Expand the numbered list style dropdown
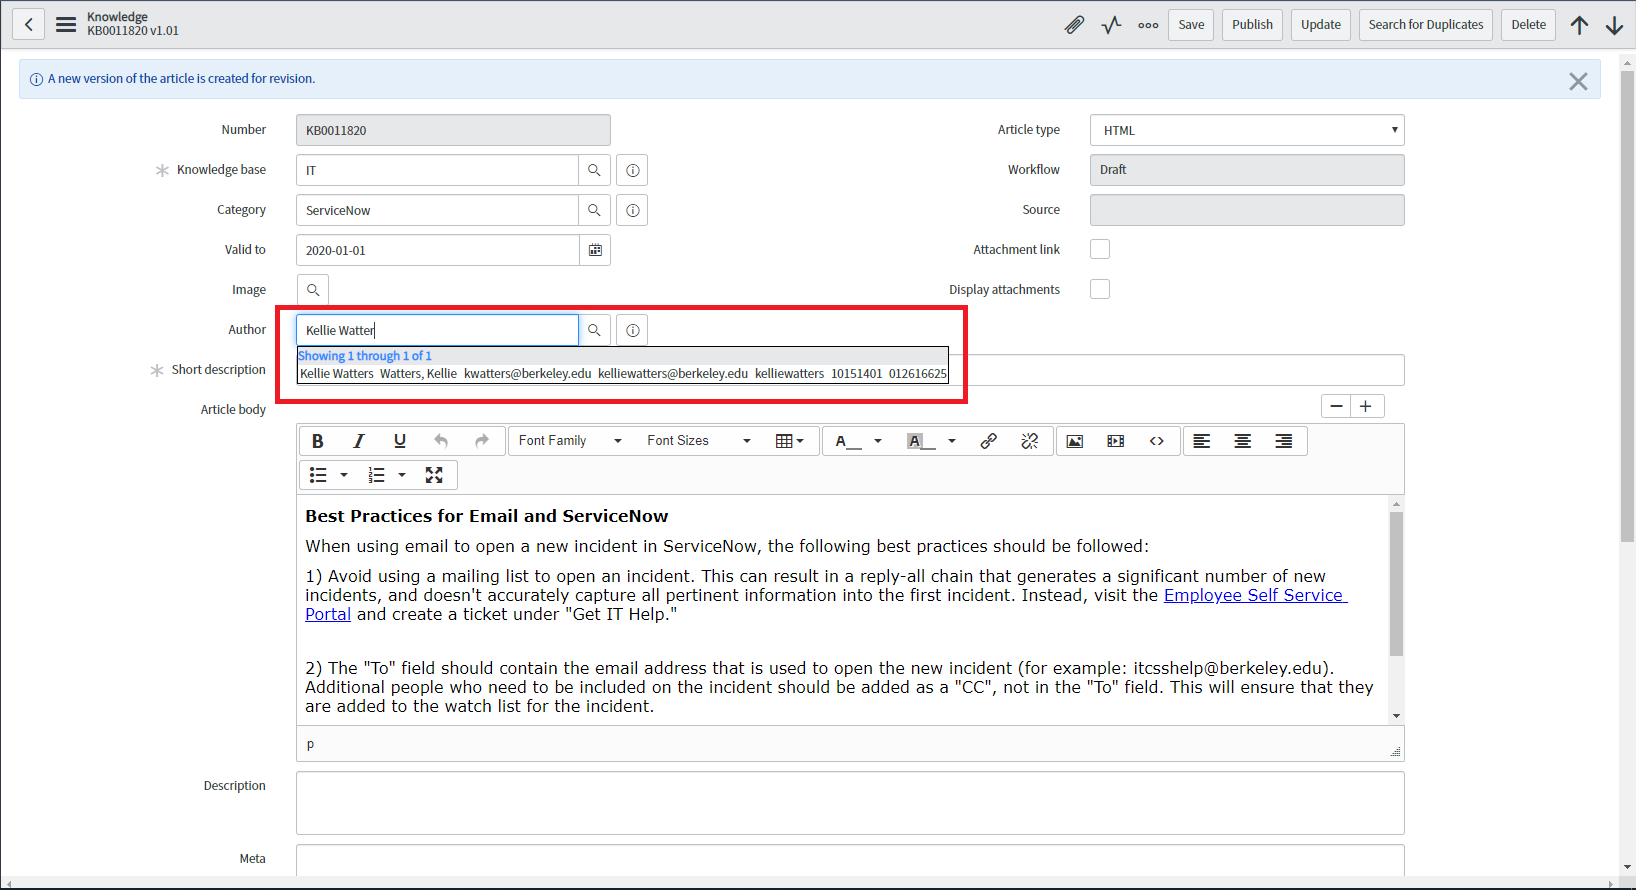 click(402, 475)
